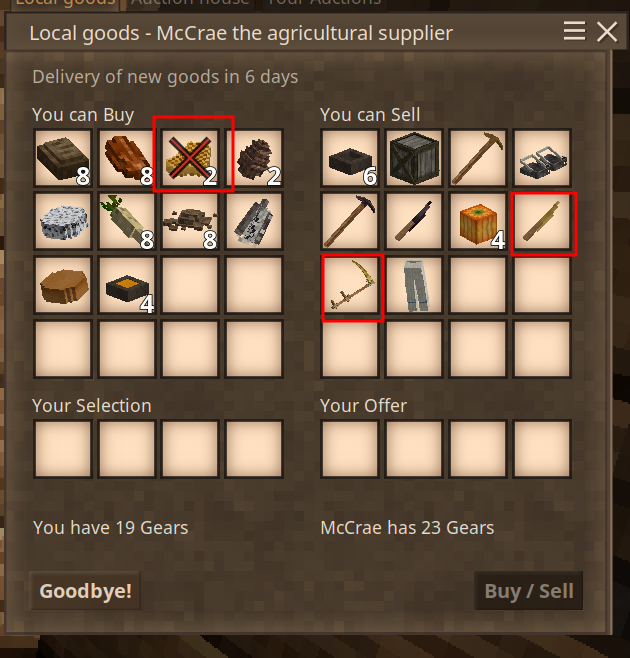Switch to the Auction house tab

click(x=190, y=2)
